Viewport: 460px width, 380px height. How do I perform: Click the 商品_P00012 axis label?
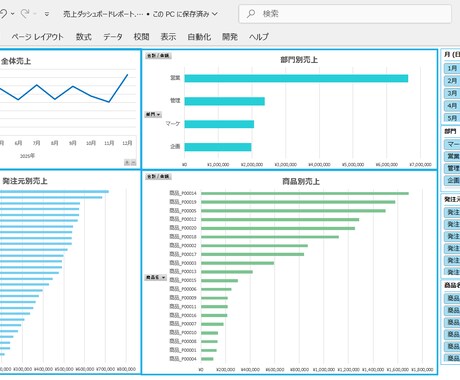pos(183,219)
